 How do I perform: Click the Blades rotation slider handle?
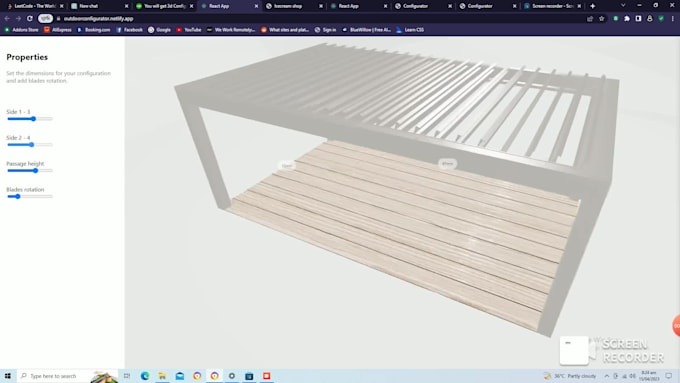18,196
